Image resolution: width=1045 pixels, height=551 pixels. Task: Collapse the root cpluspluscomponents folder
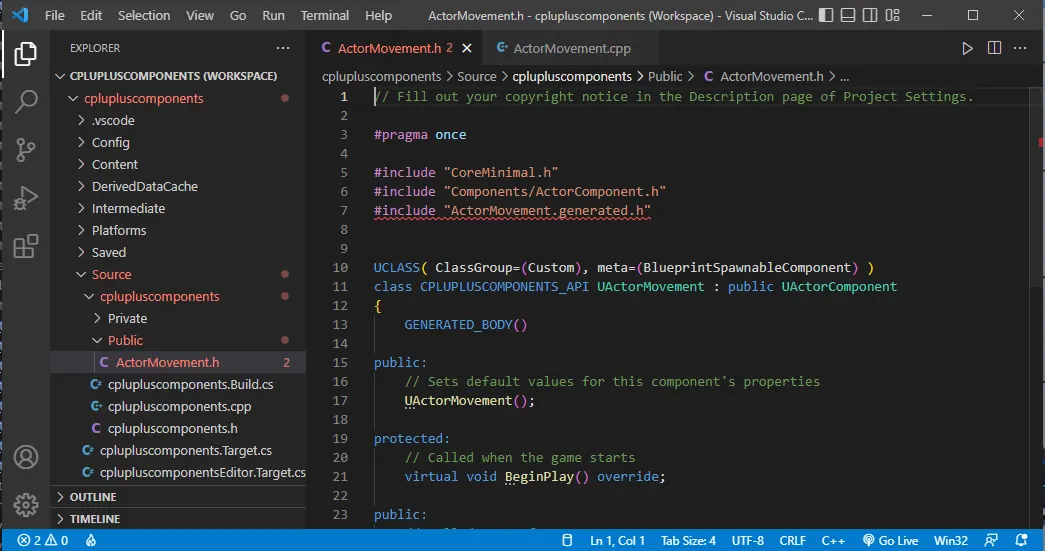(x=179, y=98)
